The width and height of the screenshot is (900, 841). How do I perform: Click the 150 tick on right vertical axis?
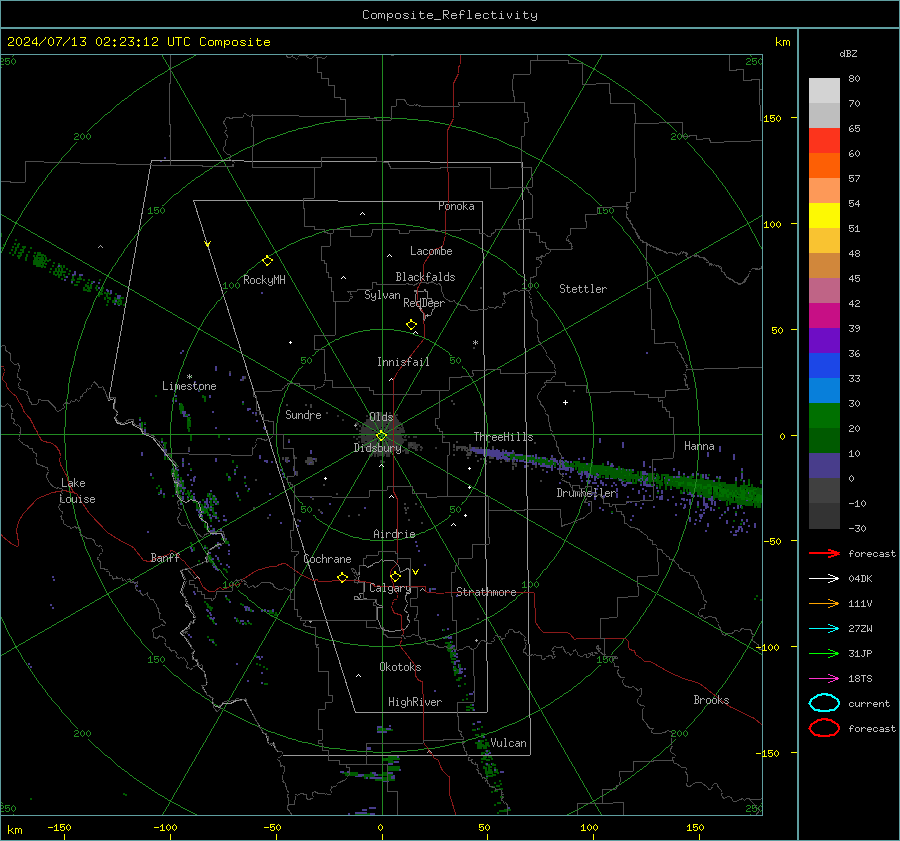(x=772, y=118)
